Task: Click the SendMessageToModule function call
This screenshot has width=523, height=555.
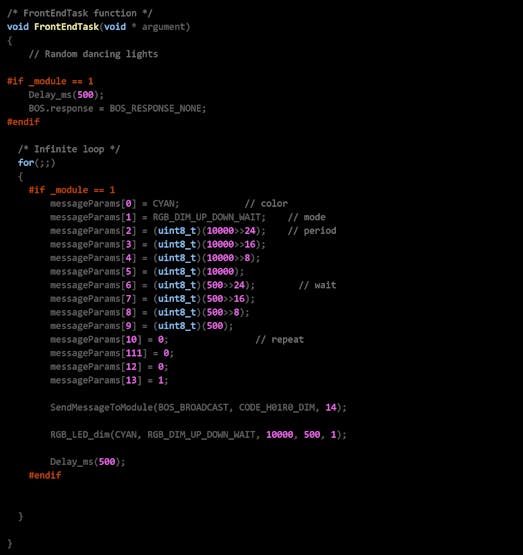Action: tap(198, 408)
